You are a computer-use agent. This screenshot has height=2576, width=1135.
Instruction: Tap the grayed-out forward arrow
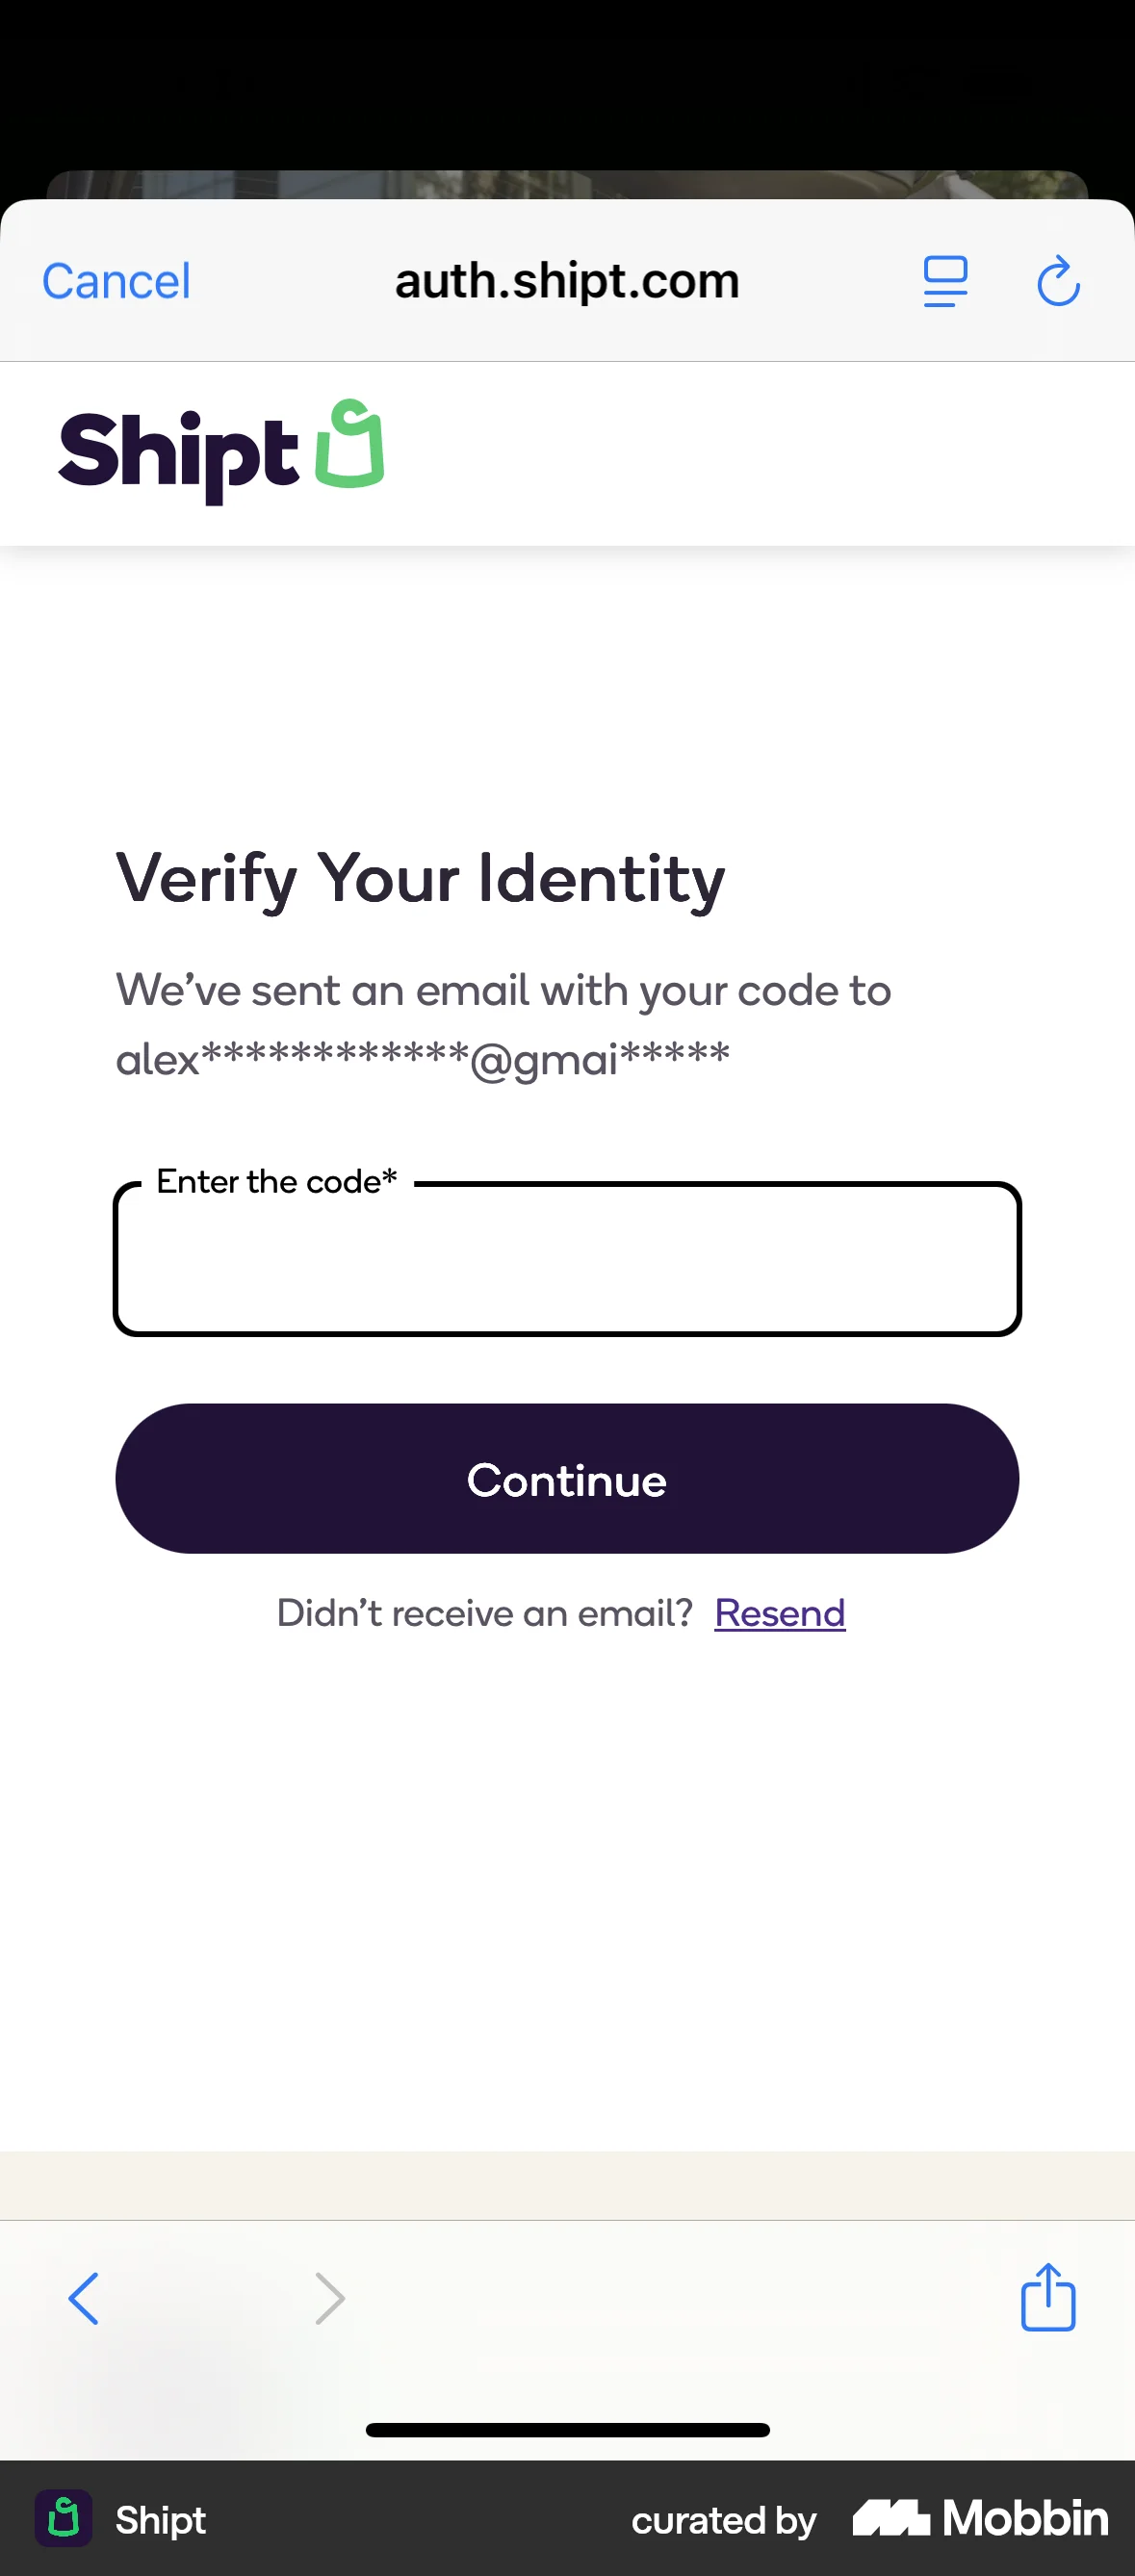(330, 2297)
